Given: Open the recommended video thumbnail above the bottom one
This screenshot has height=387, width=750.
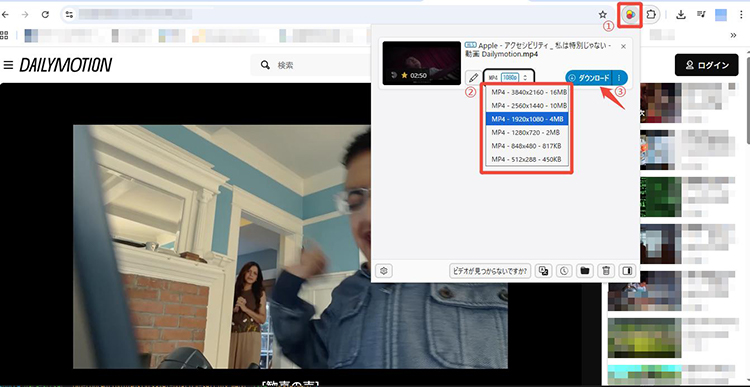Looking at the screenshot, I should click(x=644, y=338).
